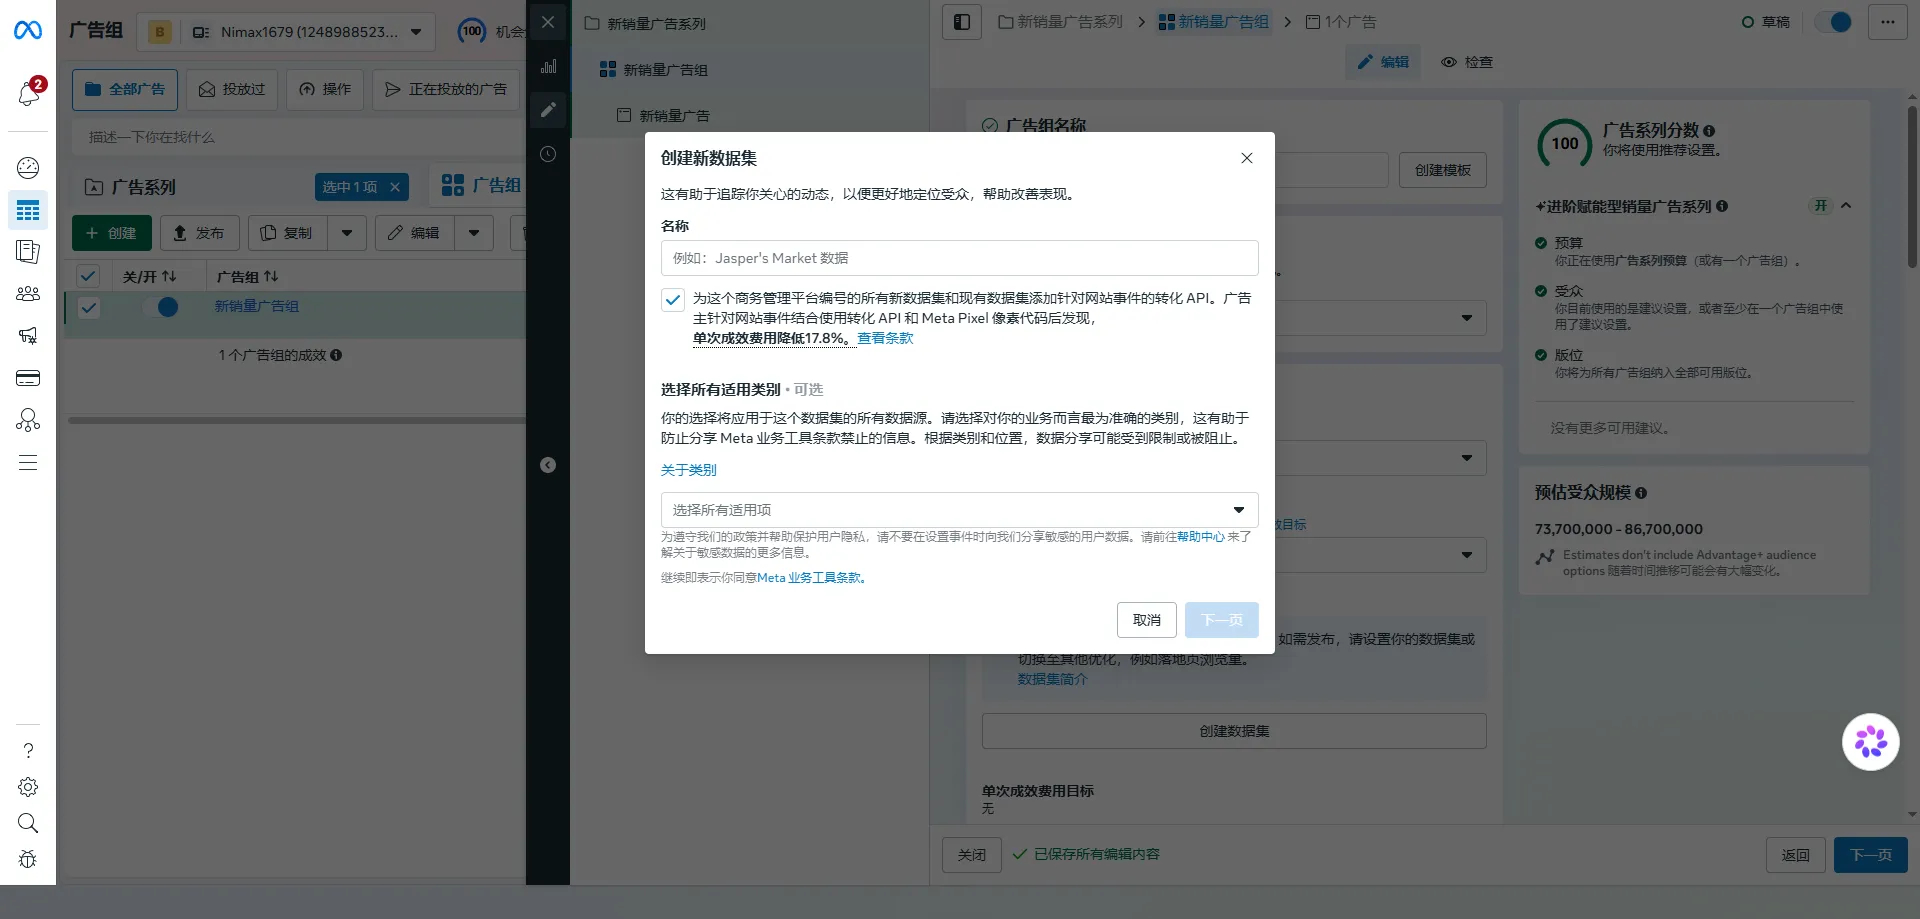Screen dimensions: 1920x919
Task: Open the 选择所有适用项 category dropdown
Action: tap(959, 510)
